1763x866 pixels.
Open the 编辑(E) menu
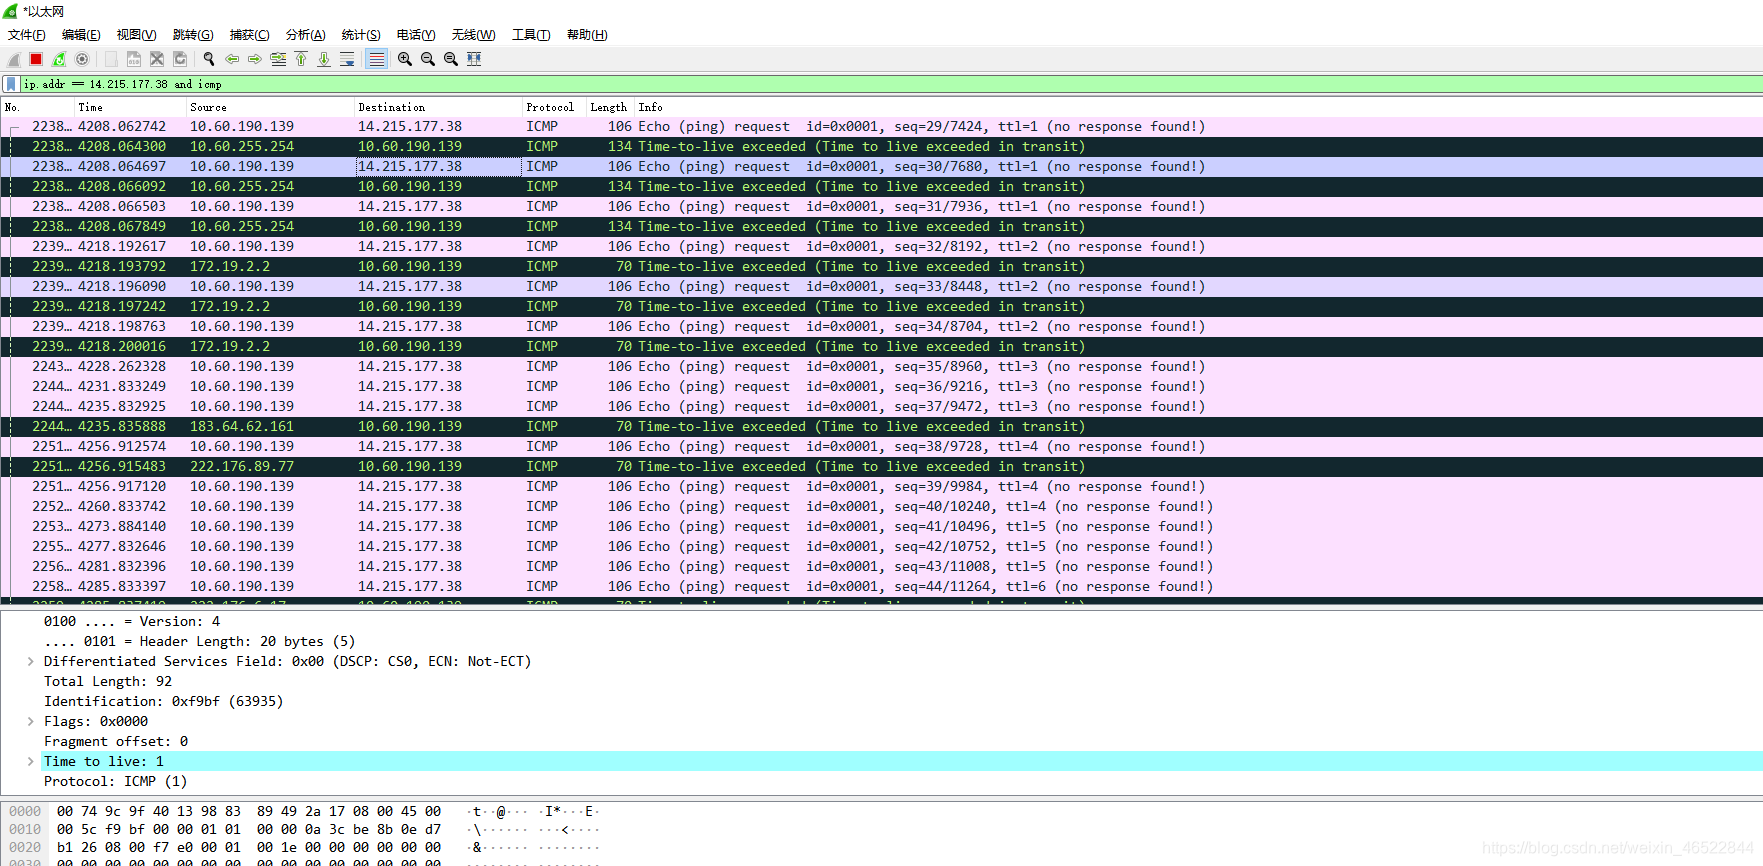coord(81,35)
